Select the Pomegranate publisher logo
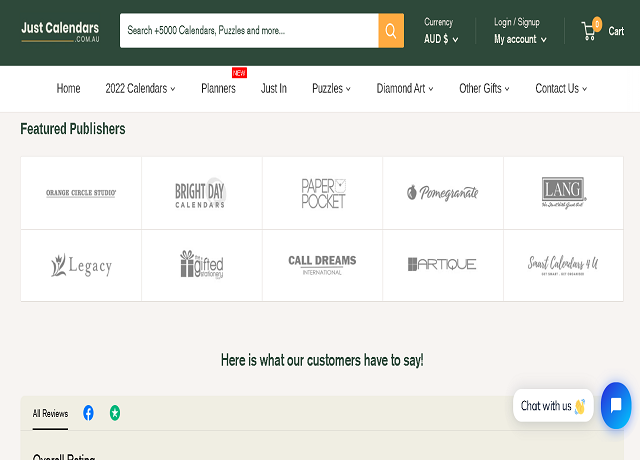Image resolution: width=640 pixels, height=460 pixels. pyautogui.click(x=442, y=192)
